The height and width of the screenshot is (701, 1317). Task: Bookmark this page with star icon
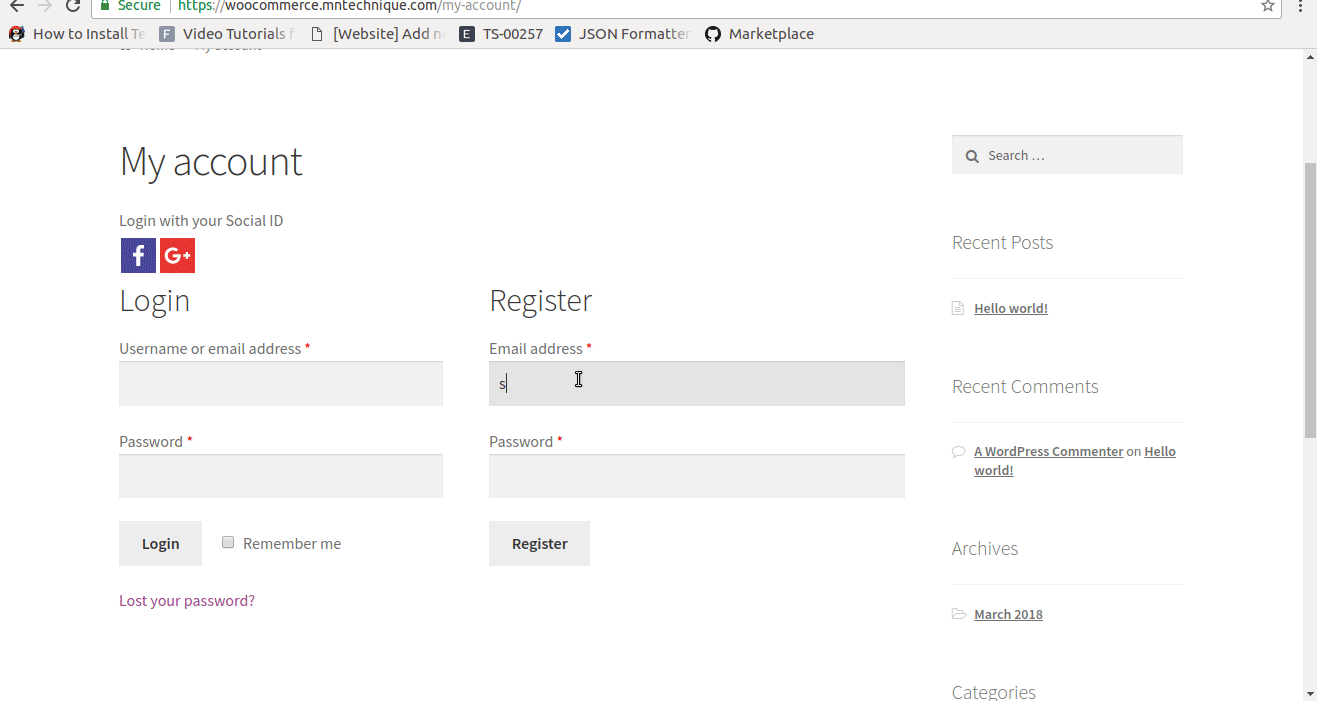click(1268, 6)
